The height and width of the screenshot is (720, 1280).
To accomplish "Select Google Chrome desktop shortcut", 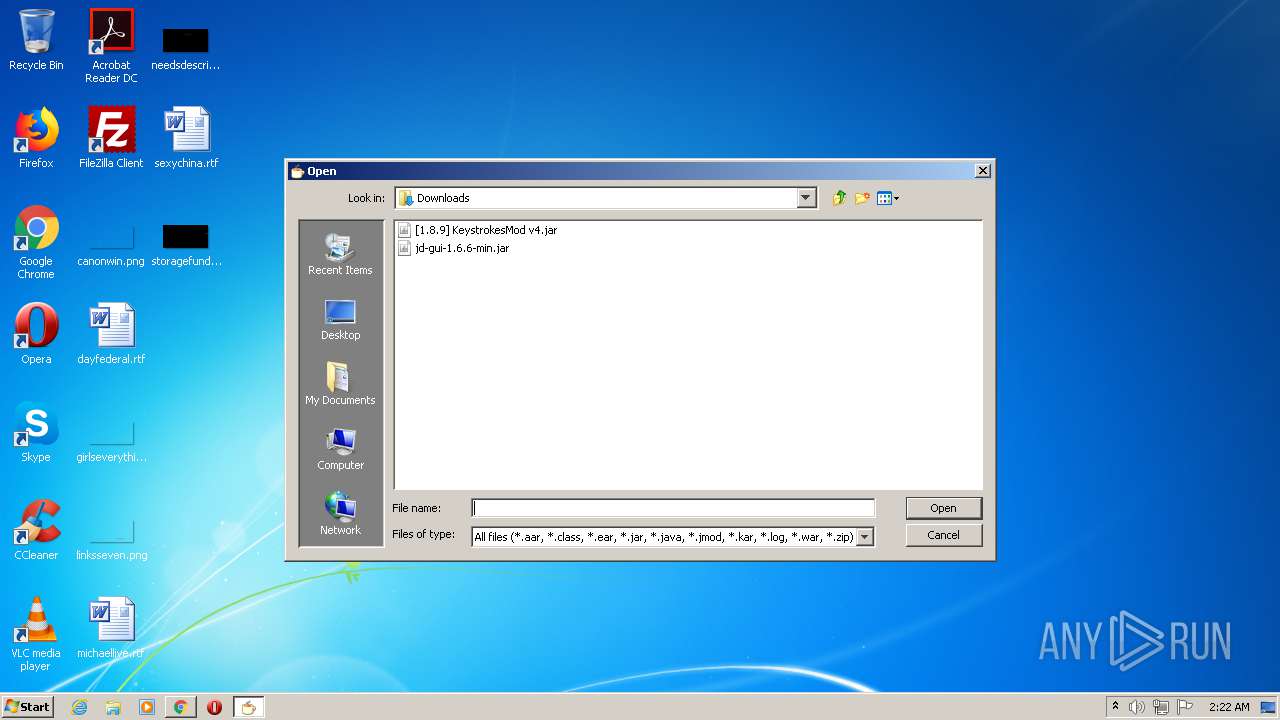I will click(36, 242).
